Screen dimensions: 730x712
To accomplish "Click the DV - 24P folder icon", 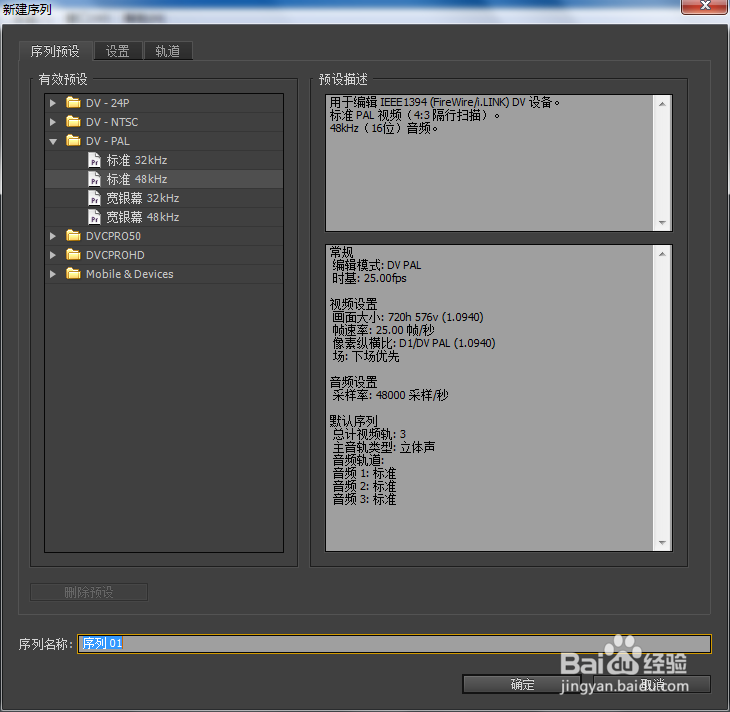I will 73,102.
